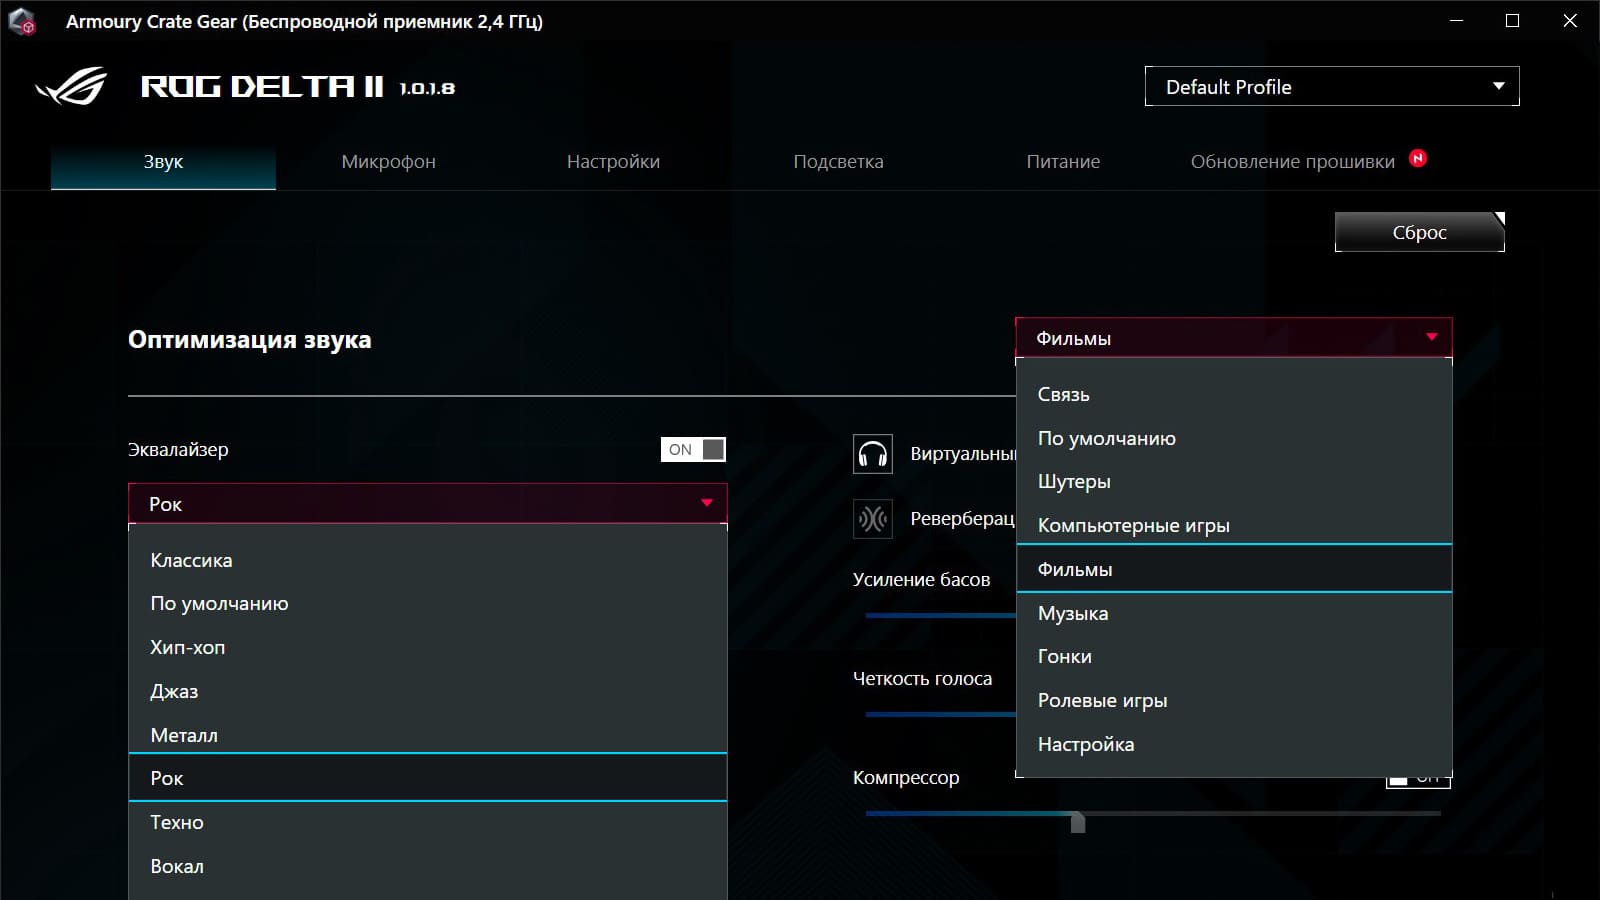Viewport: 1600px width, 900px height.
Task: Choose По умолчанию in optimization list
Action: pos(1234,438)
